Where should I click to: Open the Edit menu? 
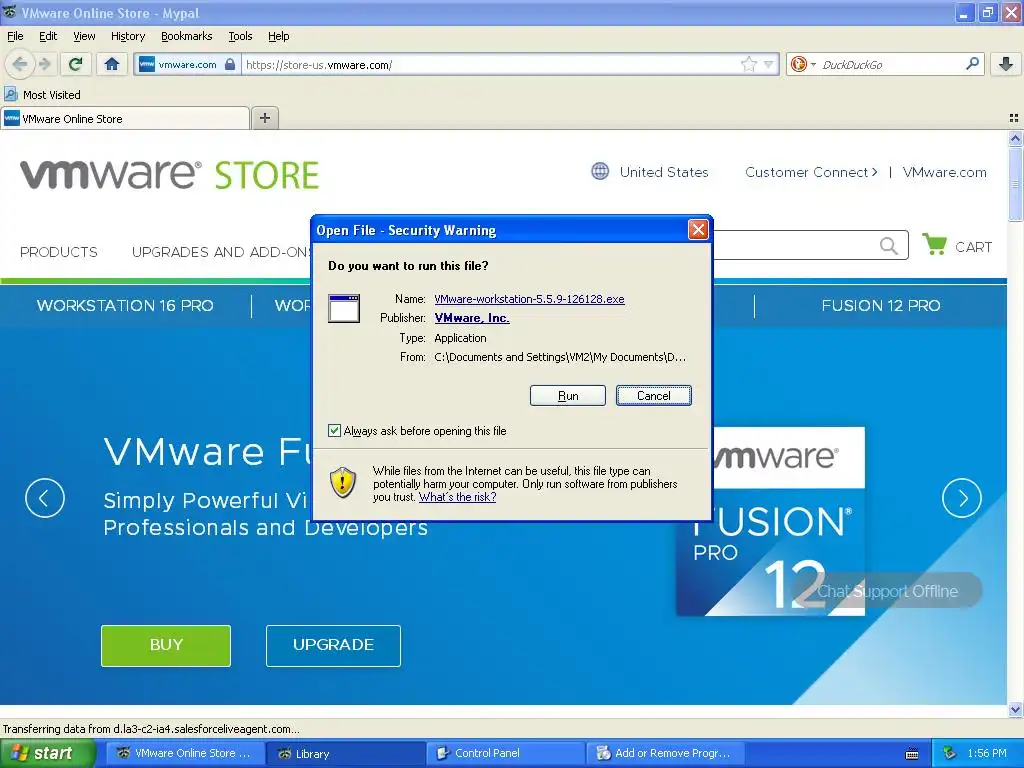tap(48, 36)
